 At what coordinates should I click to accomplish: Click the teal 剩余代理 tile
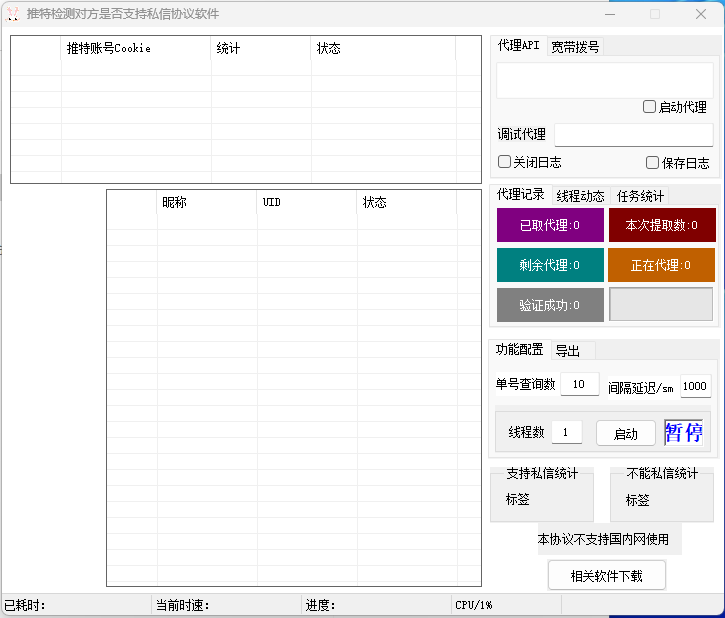(x=550, y=265)
